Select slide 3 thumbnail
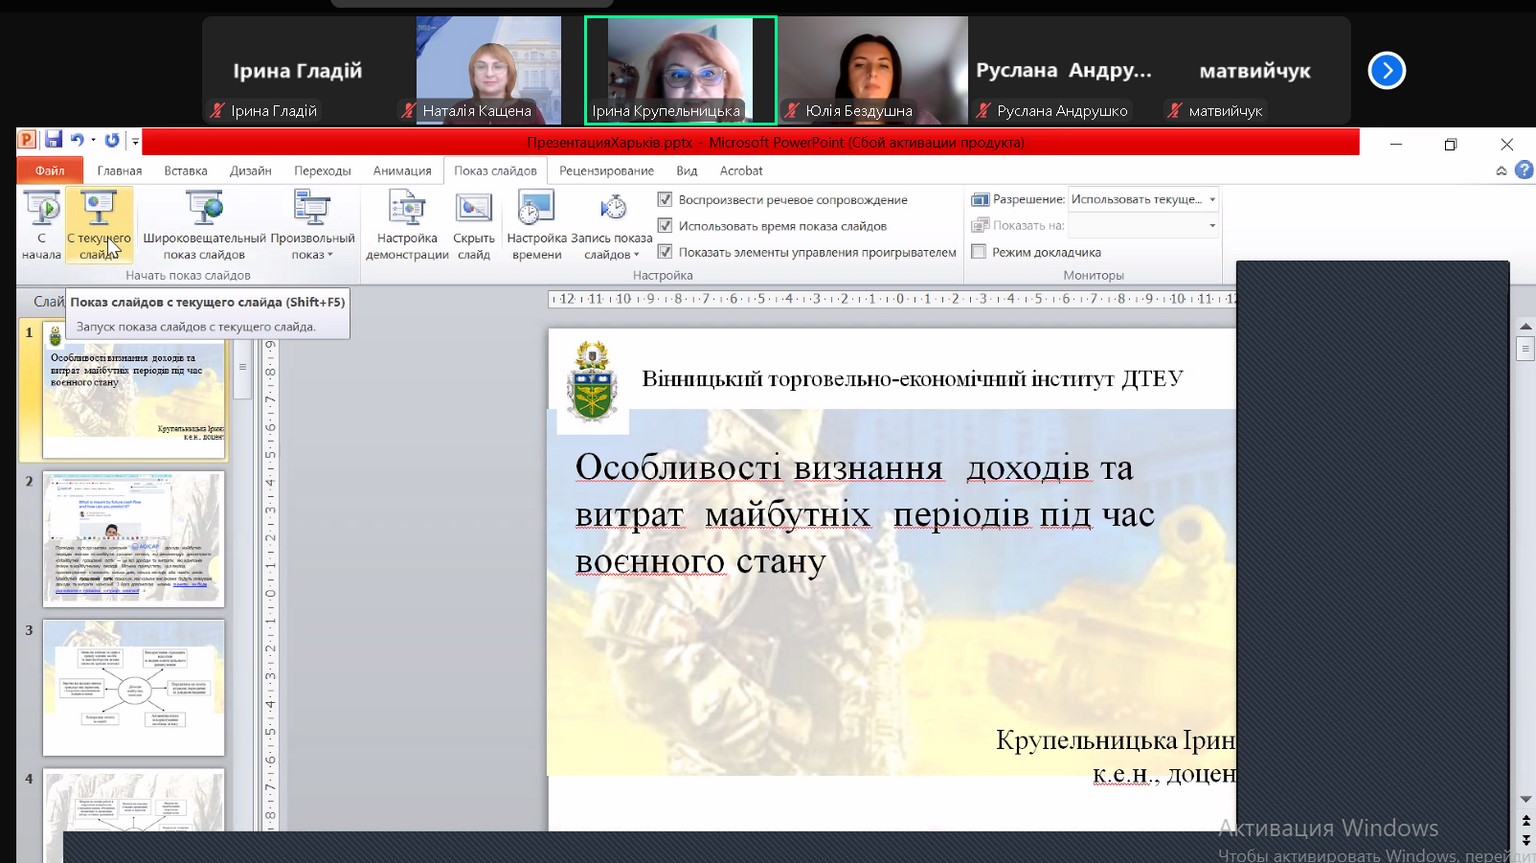The height and width of the screenshot is (863, 1536). click(x=133, y=688)
